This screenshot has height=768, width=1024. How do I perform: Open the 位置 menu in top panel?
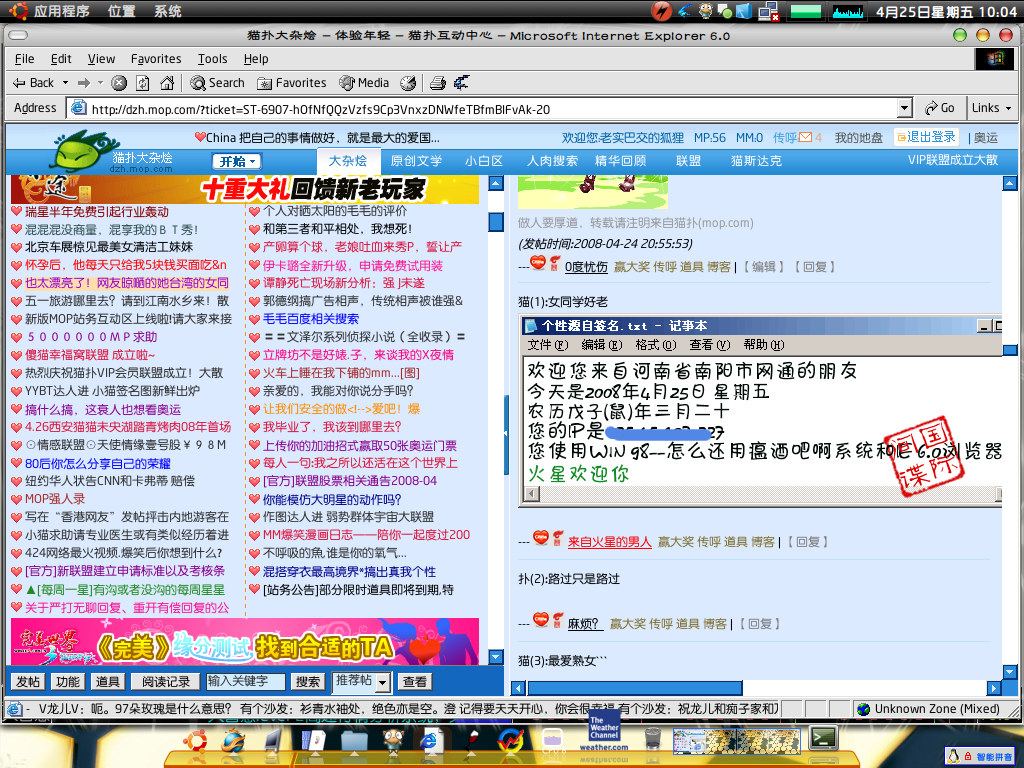(122, 11)
